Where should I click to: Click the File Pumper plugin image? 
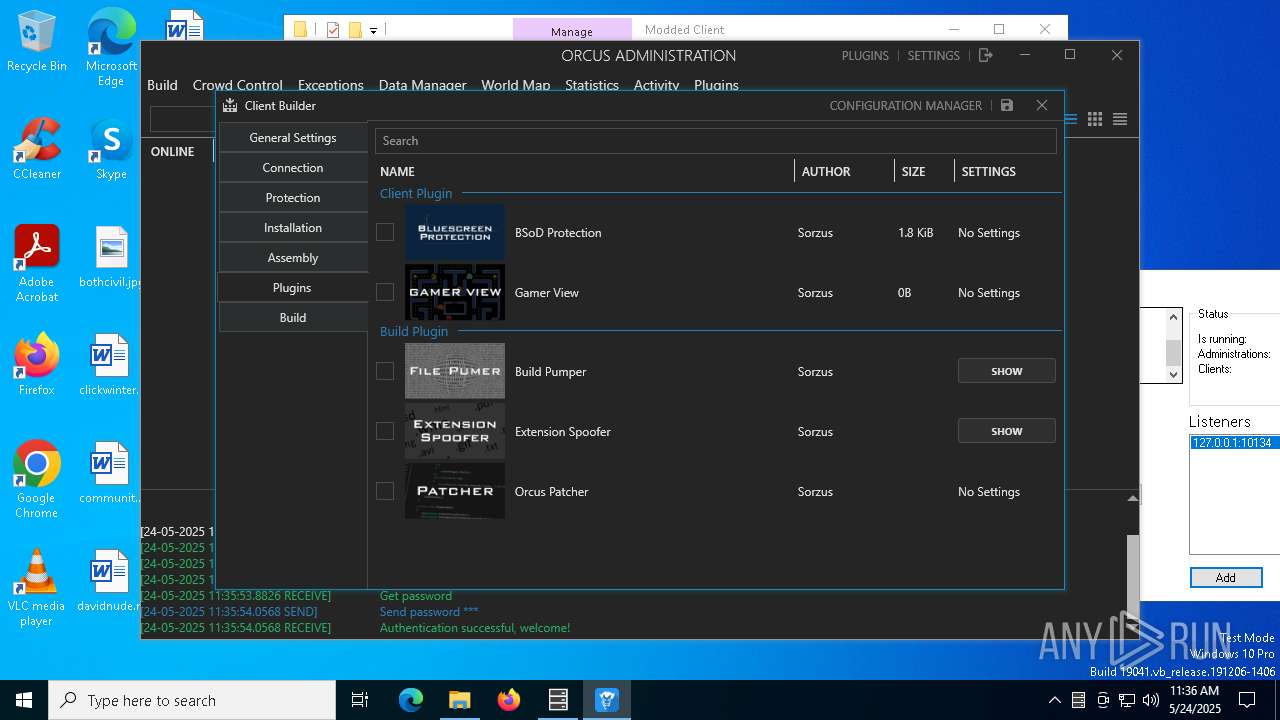[455, 371]
